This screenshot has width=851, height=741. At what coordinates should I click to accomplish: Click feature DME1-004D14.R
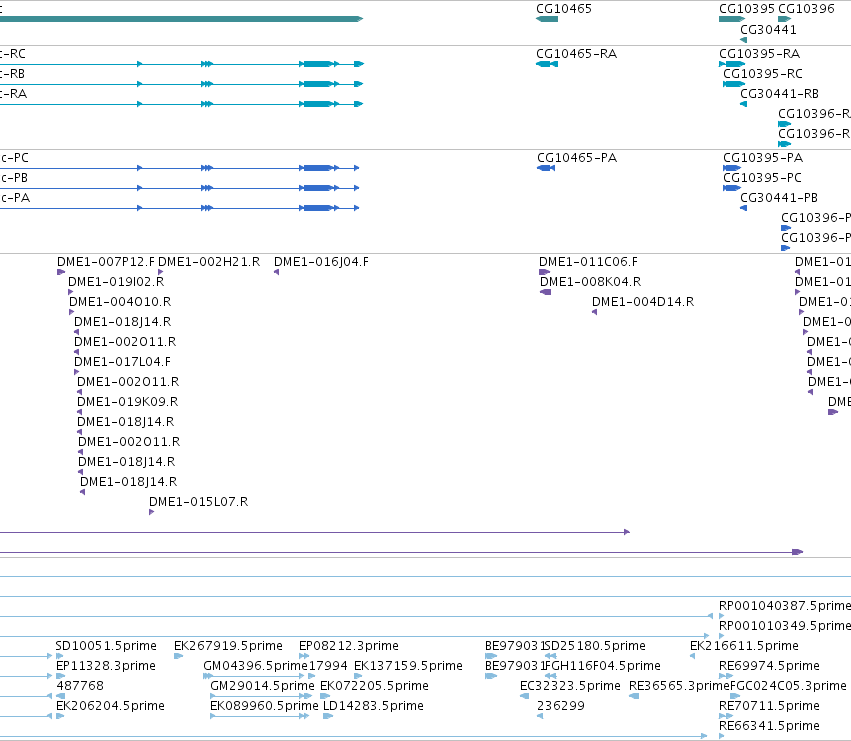coord(643,302)
